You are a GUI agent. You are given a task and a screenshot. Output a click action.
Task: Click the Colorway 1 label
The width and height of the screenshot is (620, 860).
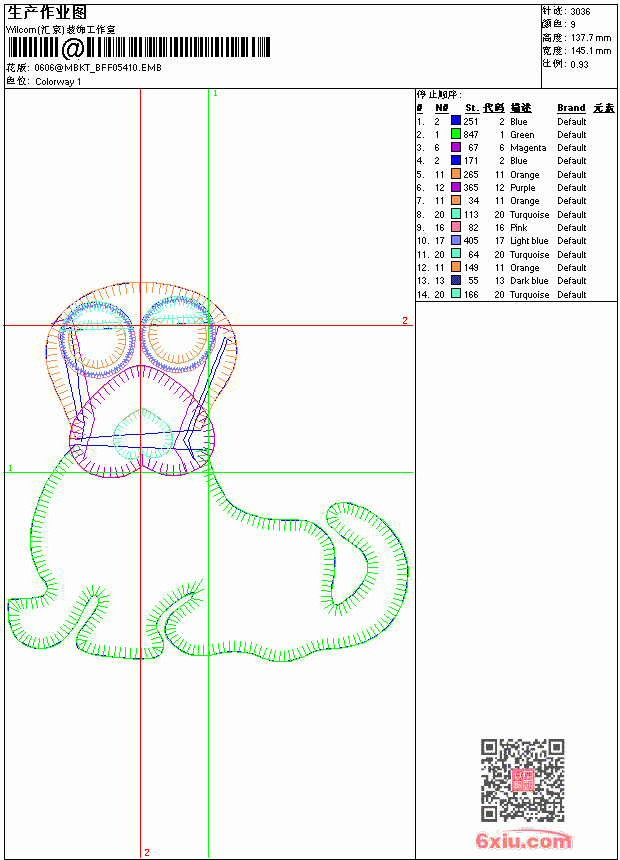click(58, 82)
